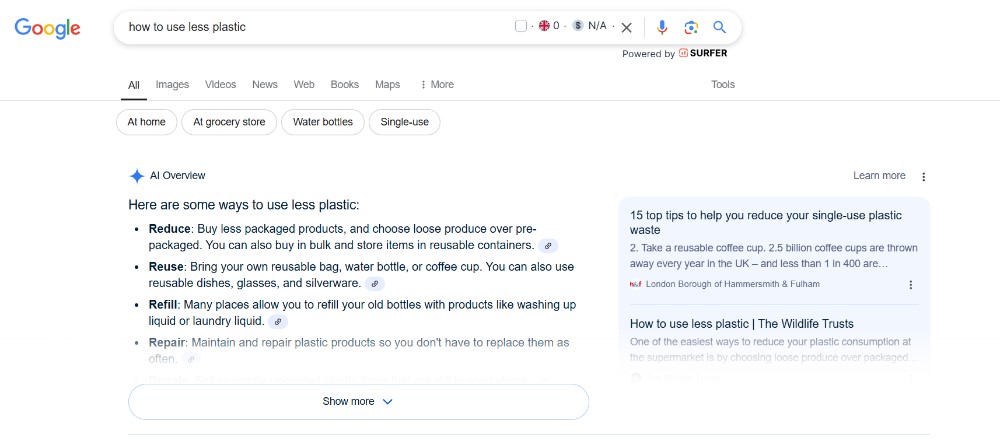Screen dimensions: 1000x448
Task: Tick the Surfer checkbox in search bar
Action: 521,26
